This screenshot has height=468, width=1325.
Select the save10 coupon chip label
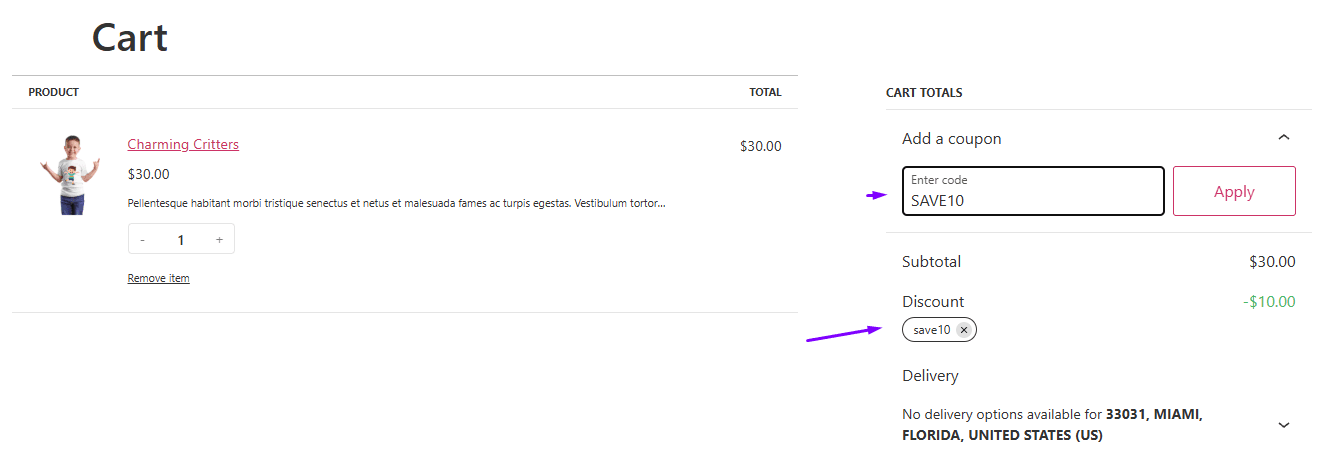pos(932,330)
